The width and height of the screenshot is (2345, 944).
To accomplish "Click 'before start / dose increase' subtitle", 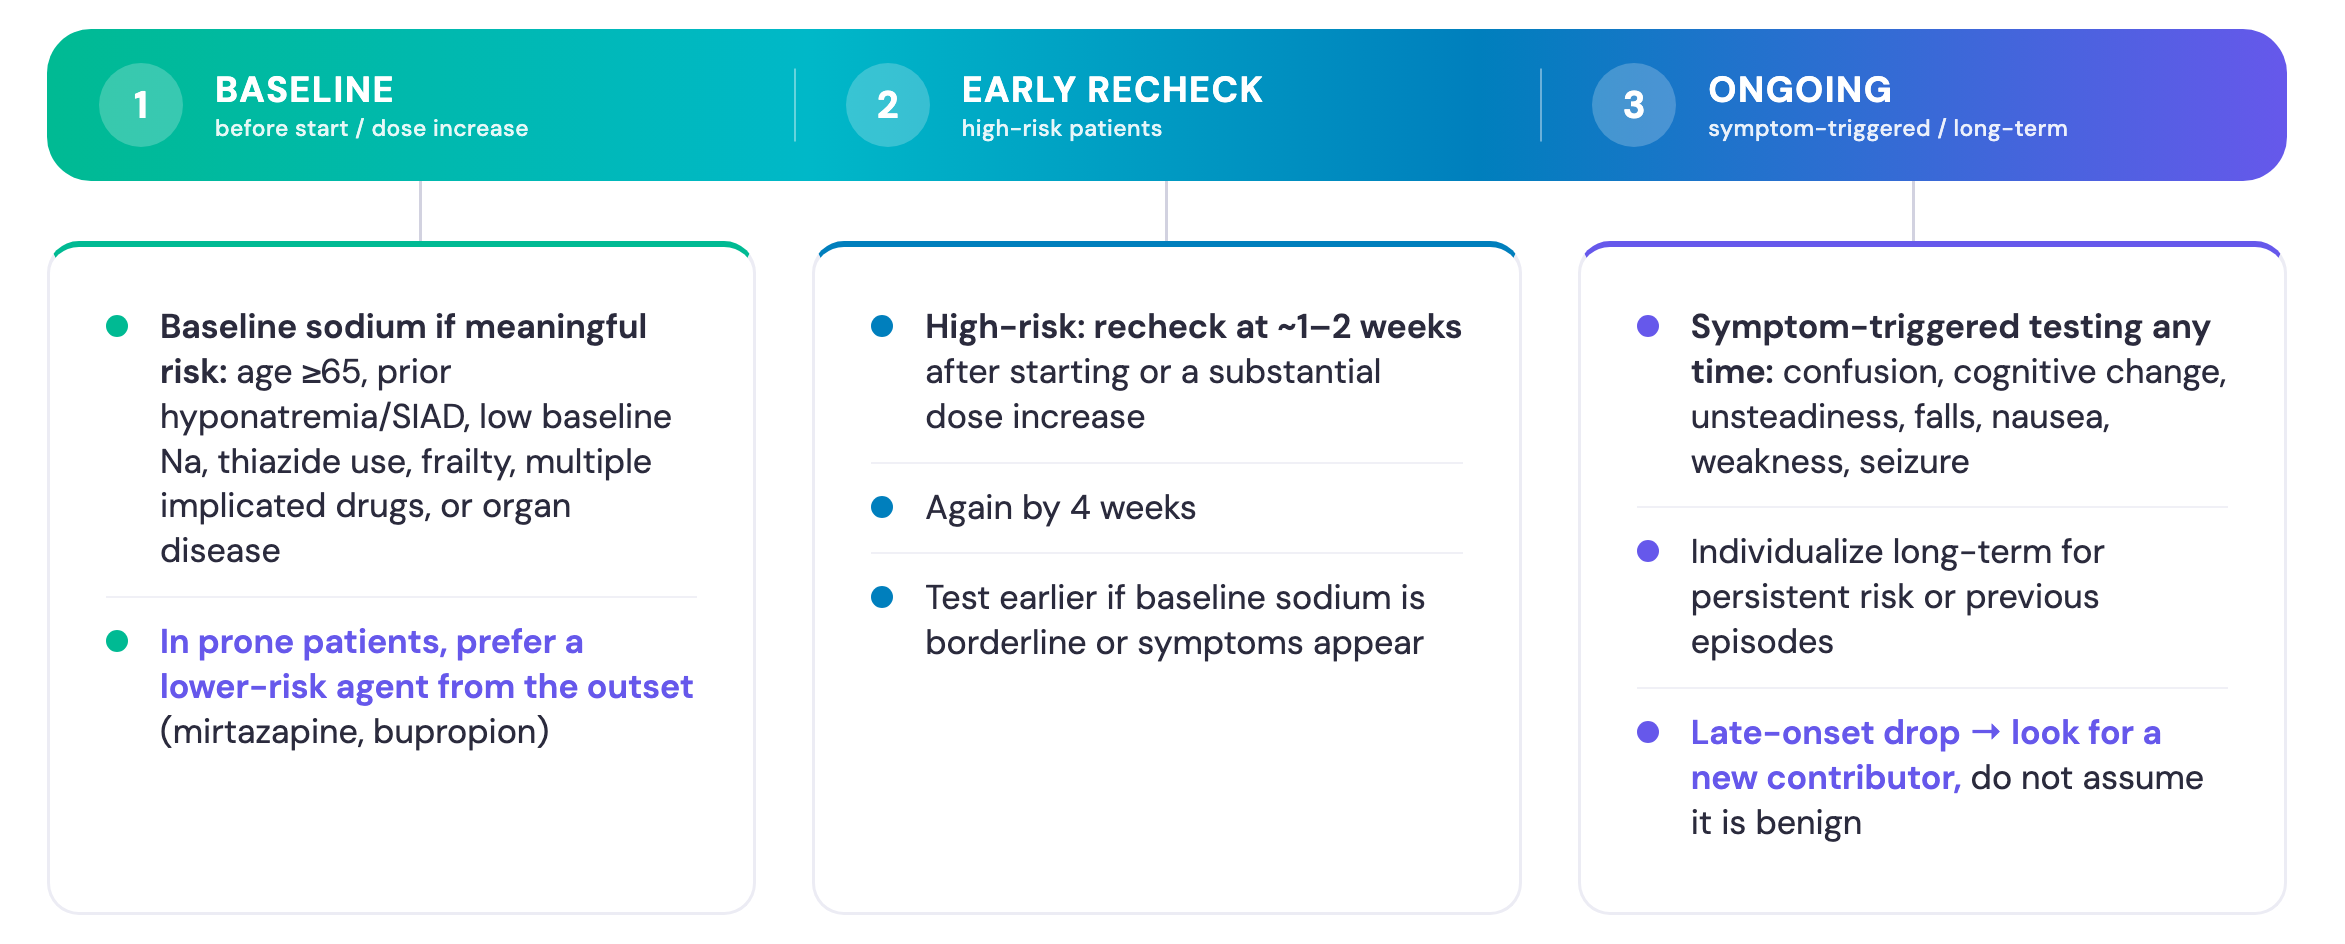I will pos(371,129).
